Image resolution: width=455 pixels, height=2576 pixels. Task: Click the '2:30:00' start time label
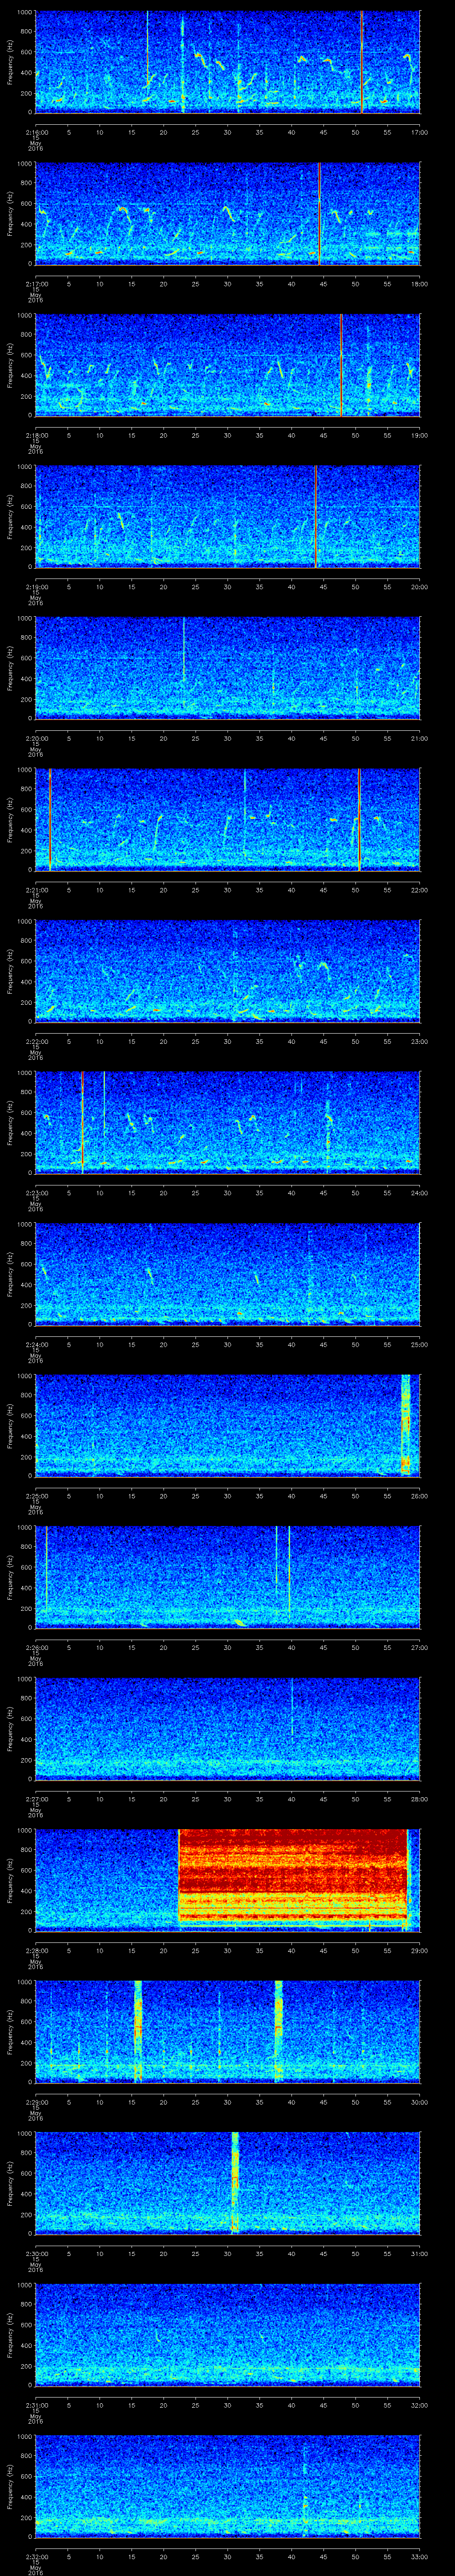(x=36, y=2253)
